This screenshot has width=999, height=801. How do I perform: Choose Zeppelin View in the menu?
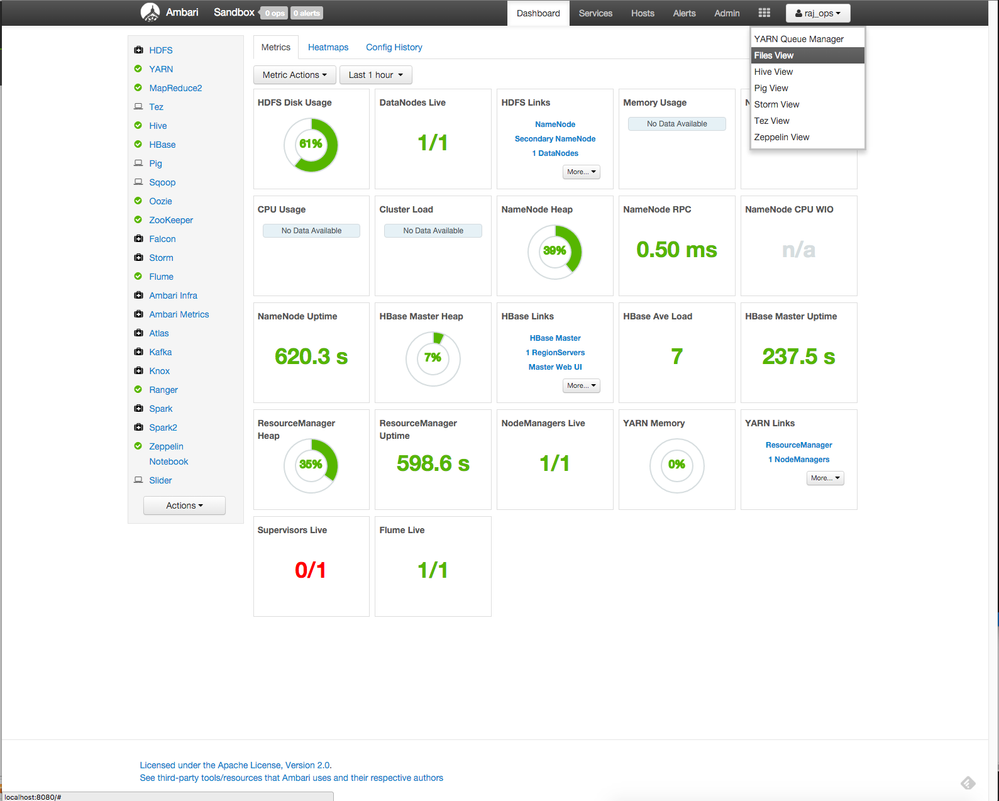(808, 137)
